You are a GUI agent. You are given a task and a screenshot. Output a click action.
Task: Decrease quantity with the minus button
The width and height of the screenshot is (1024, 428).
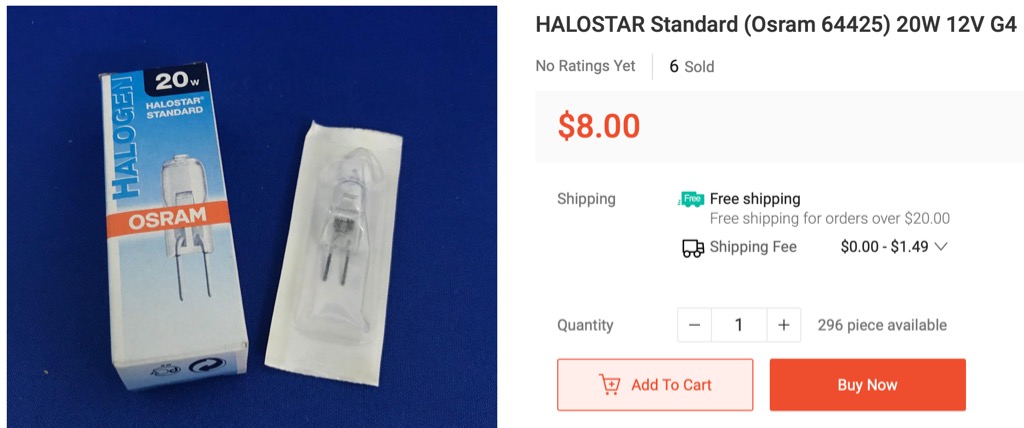695,325
